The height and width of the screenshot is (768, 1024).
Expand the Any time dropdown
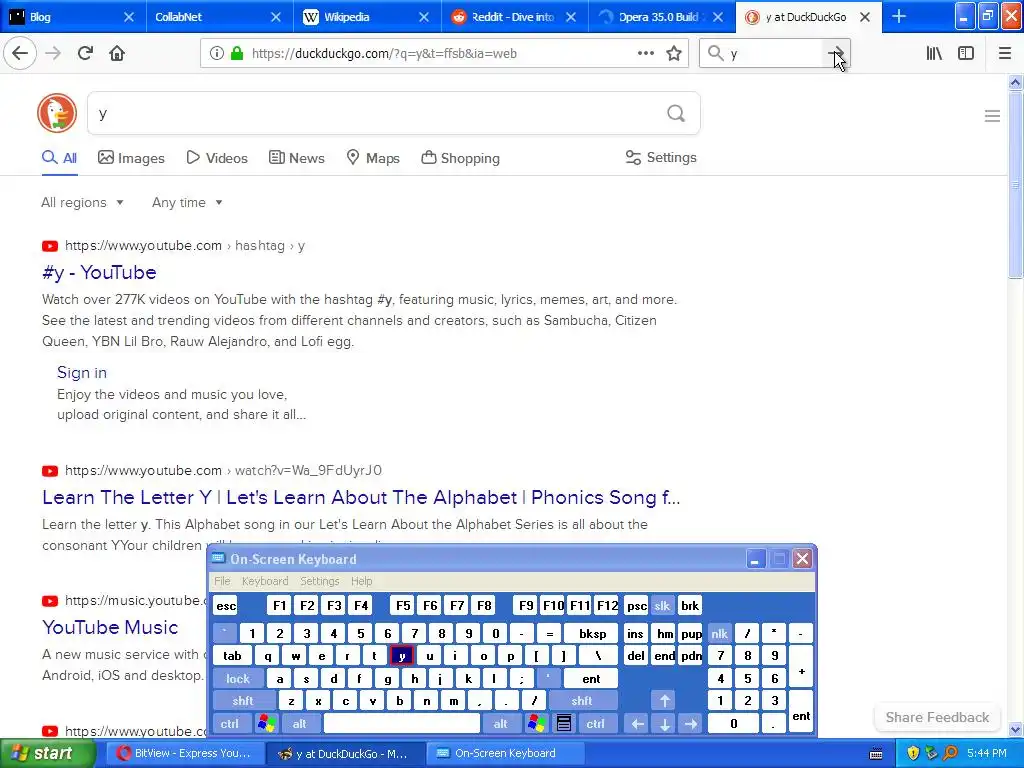pyautogui.click(x=187, y=202)
